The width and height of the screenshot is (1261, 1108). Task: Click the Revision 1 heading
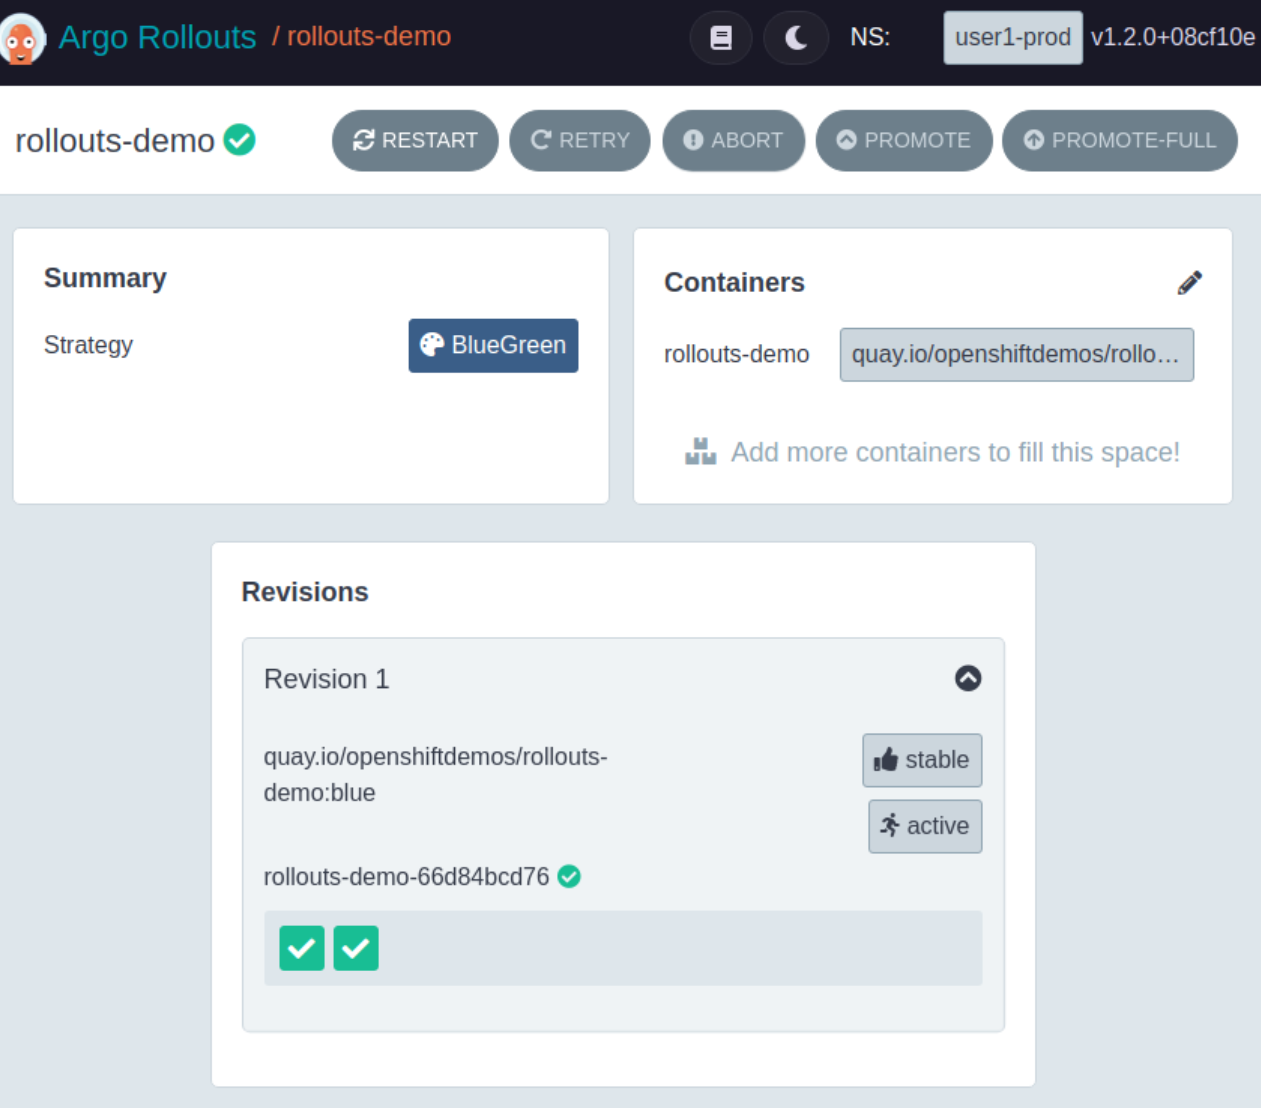coord(326,679)
